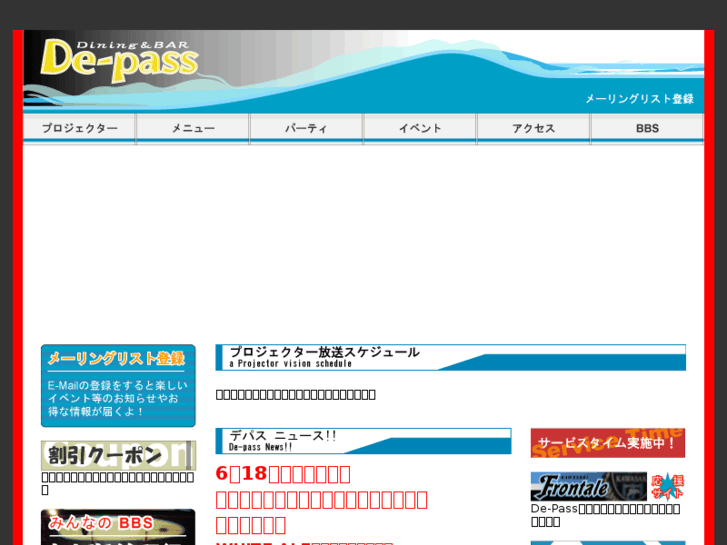Image resolution: width=727 pixels, height=545 pixels.
Task: Open メーリングリスト登録 link in header
Action: [x=639, y=99]
